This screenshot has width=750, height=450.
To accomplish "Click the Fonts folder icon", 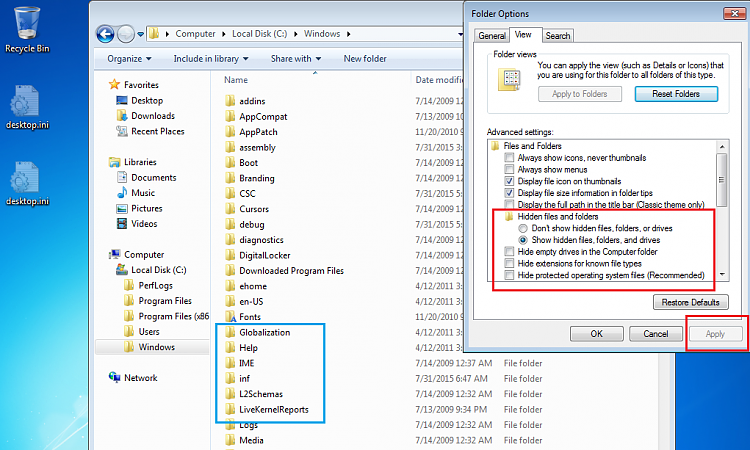I will (x=231, y=317).
